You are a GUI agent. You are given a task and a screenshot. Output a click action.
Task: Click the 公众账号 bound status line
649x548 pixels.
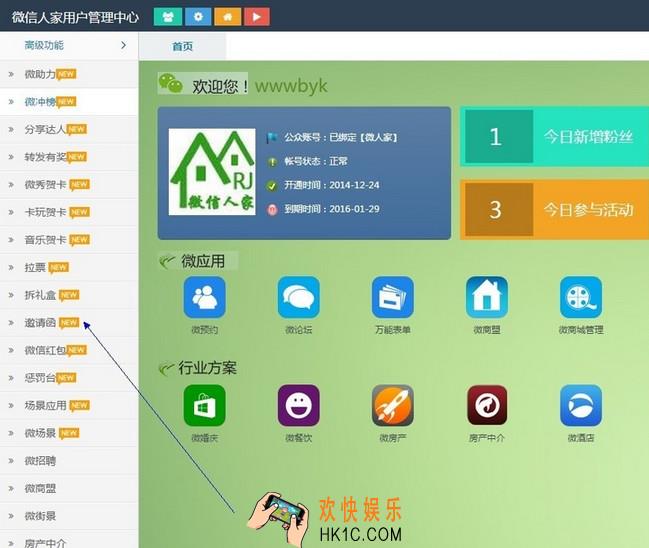click(341, 137)
